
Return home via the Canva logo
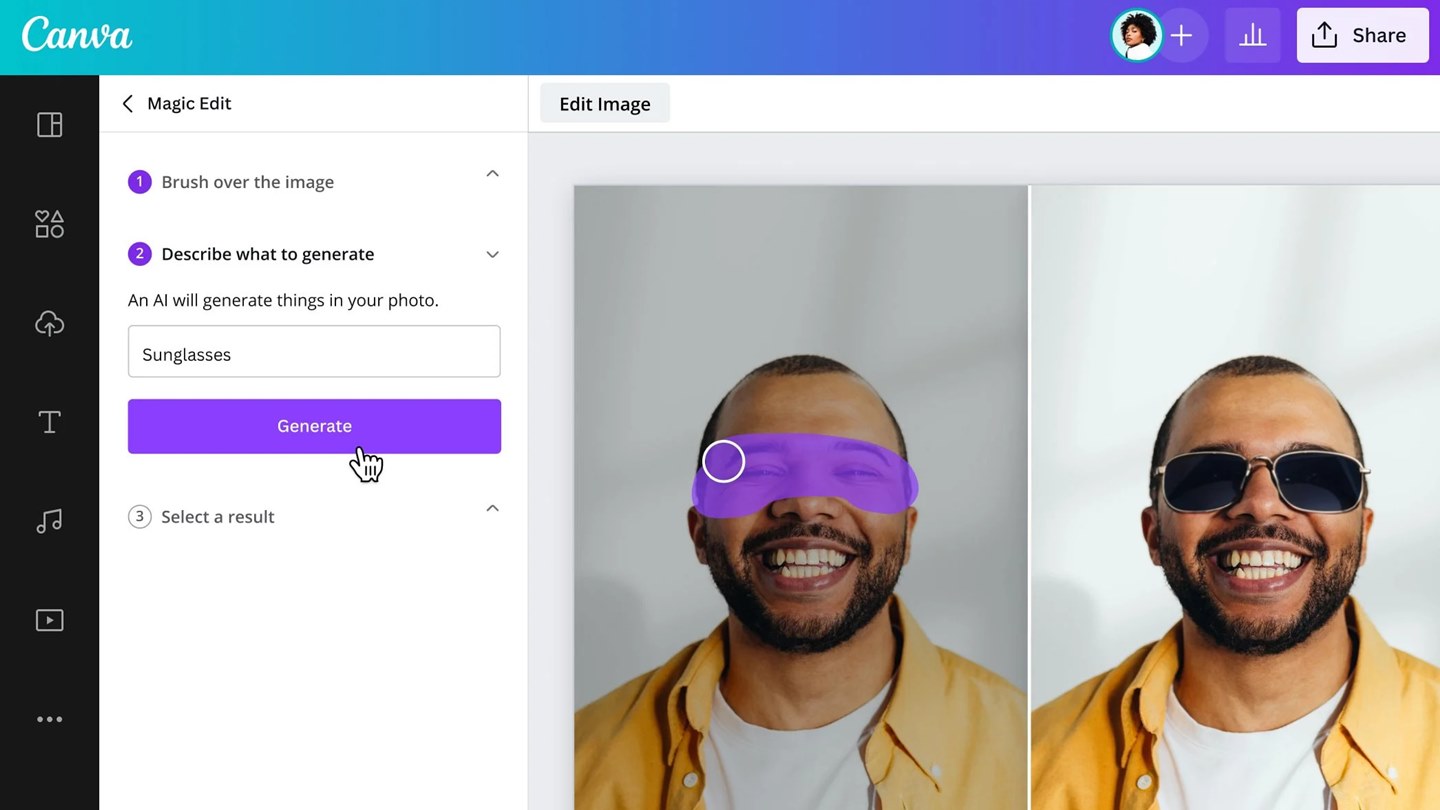[76, 35]
